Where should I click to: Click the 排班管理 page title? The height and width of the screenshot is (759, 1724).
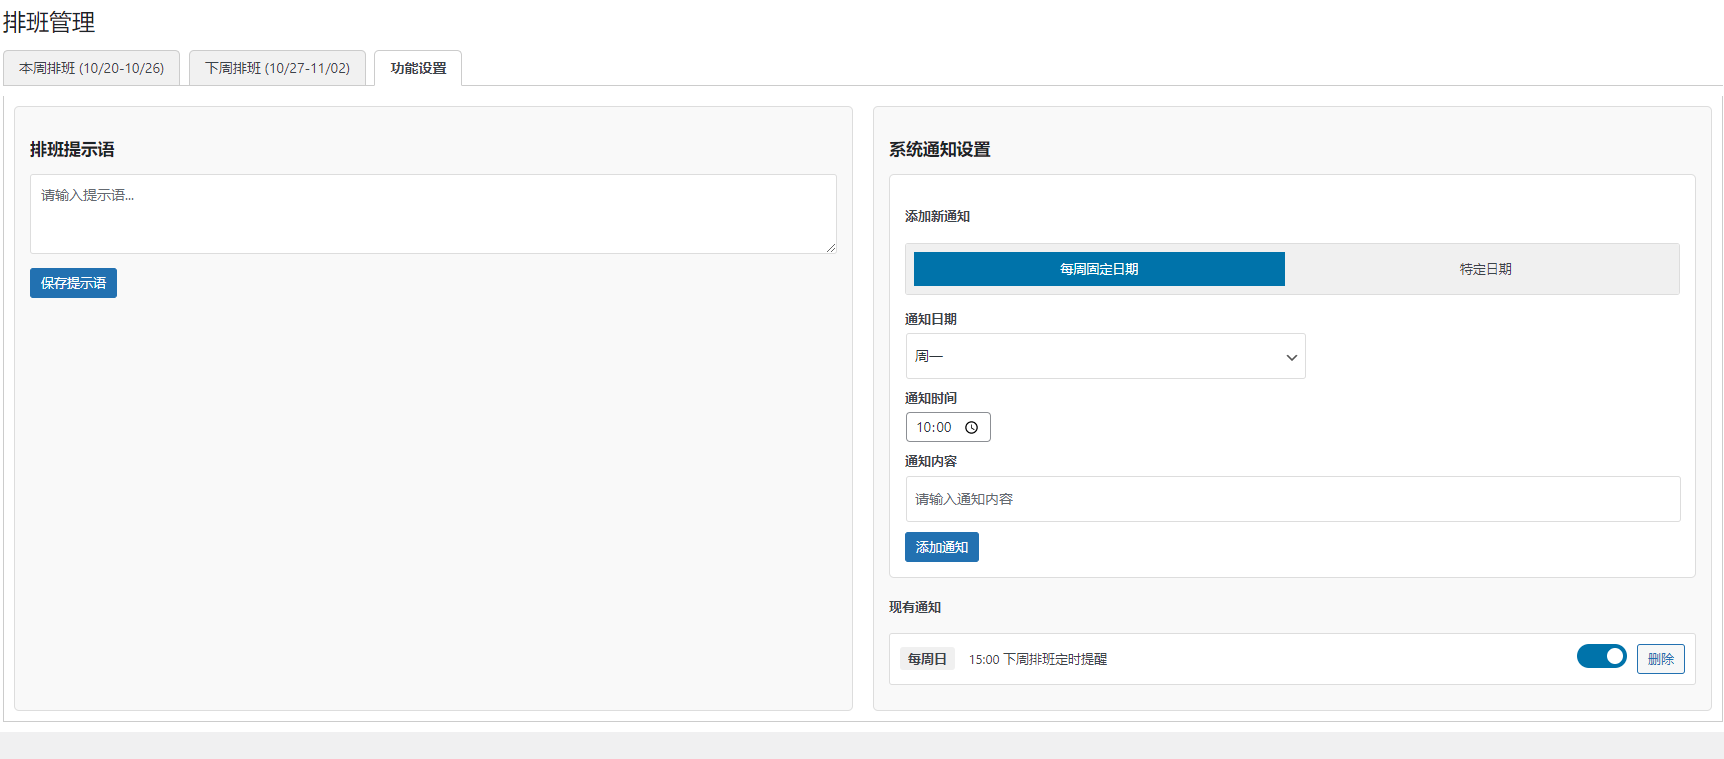pyautogui.click(x=49, y=22)
